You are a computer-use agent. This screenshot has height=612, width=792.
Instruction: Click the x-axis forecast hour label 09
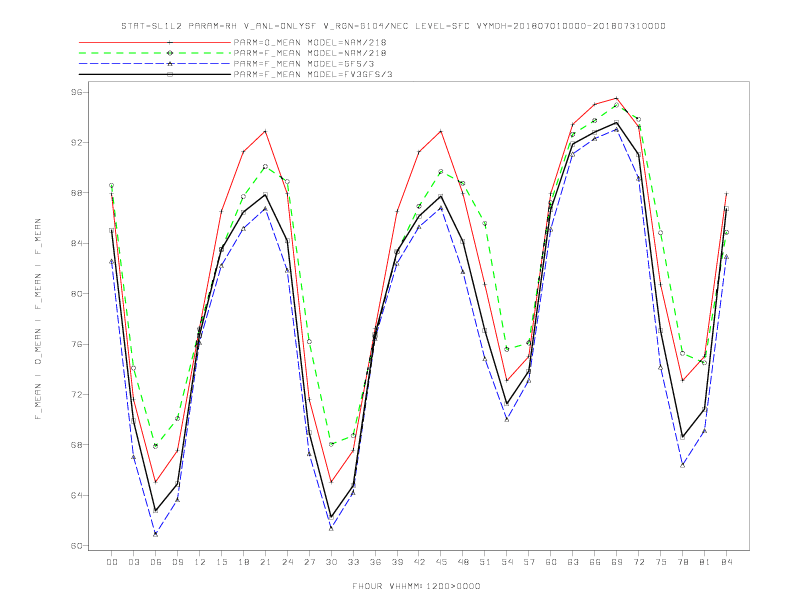pos(177,562)
